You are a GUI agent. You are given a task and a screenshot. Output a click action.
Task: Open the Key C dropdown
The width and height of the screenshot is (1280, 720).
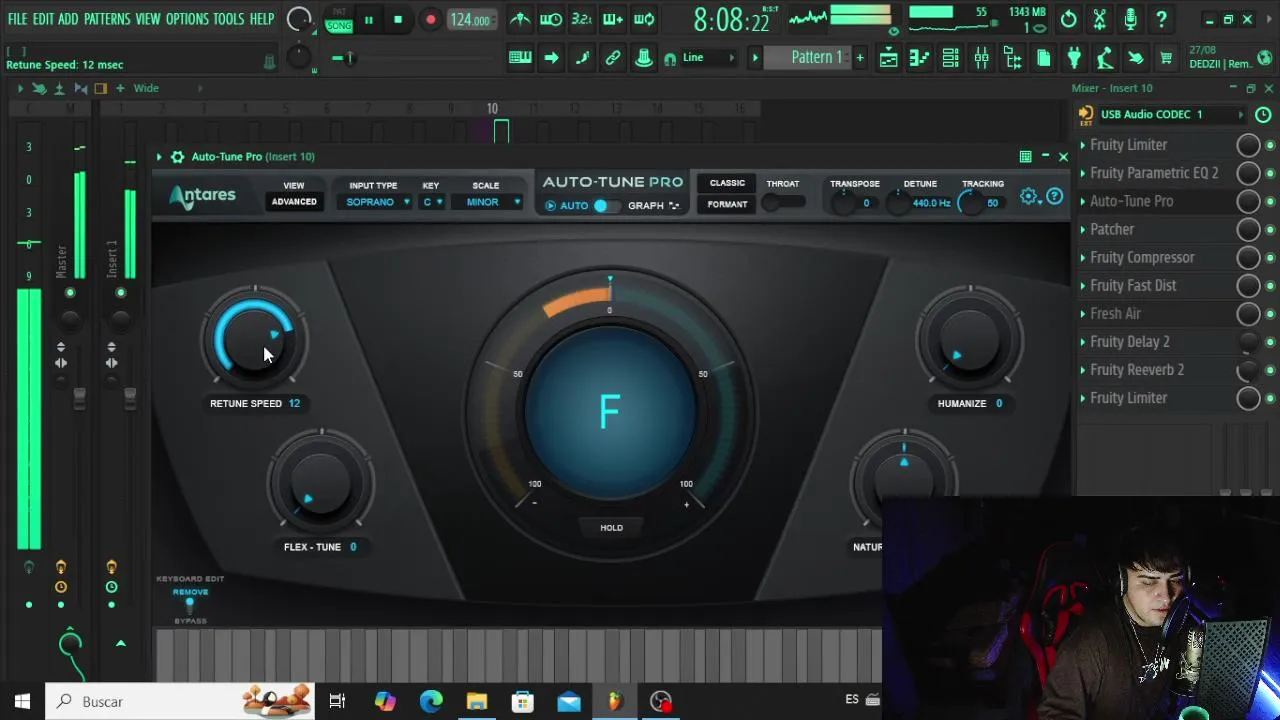point(432,202)
